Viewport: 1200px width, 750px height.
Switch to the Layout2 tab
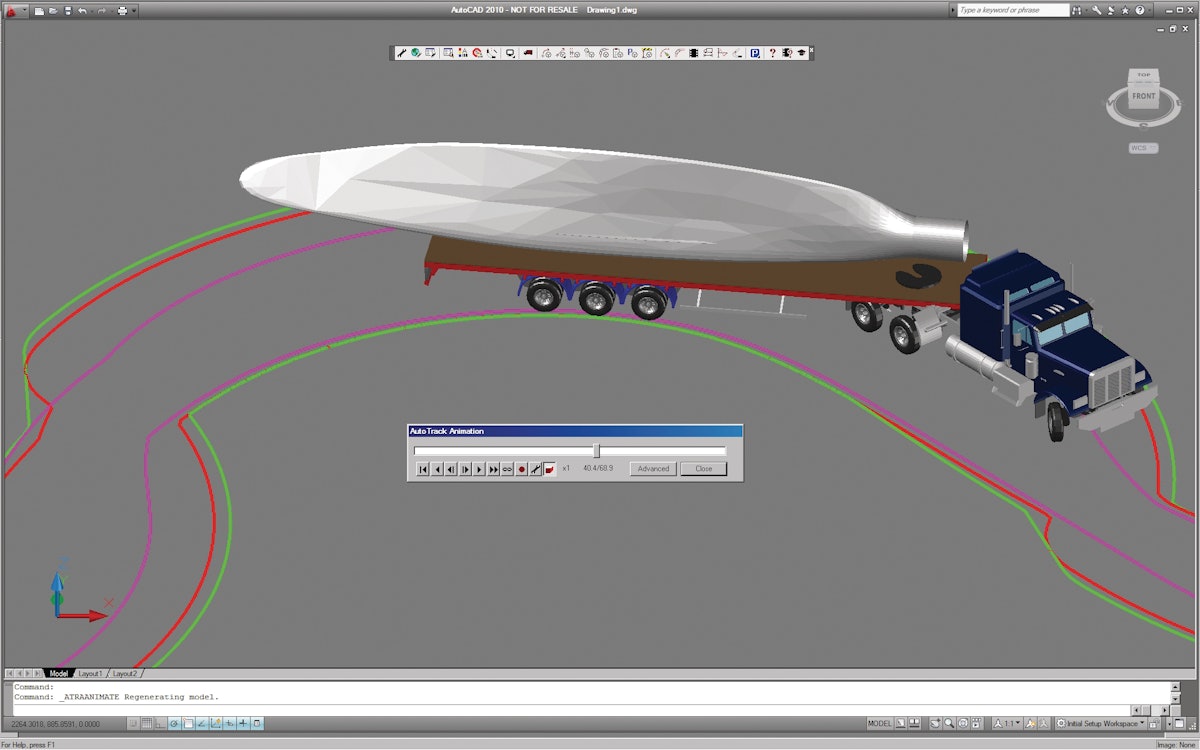(x=124, y=674)
